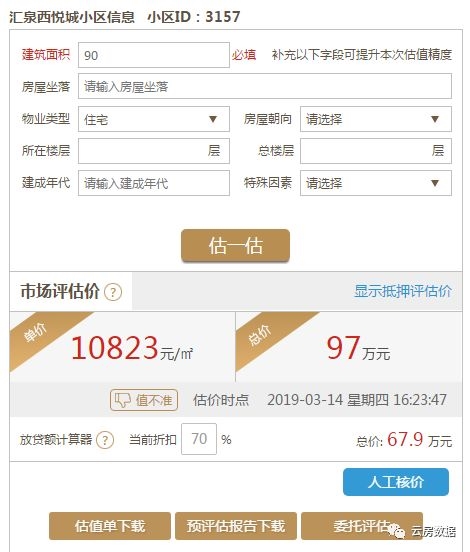
Task: Click the 补充以下字段可提升本次估值精度 hint text
Action: (362, 55)
